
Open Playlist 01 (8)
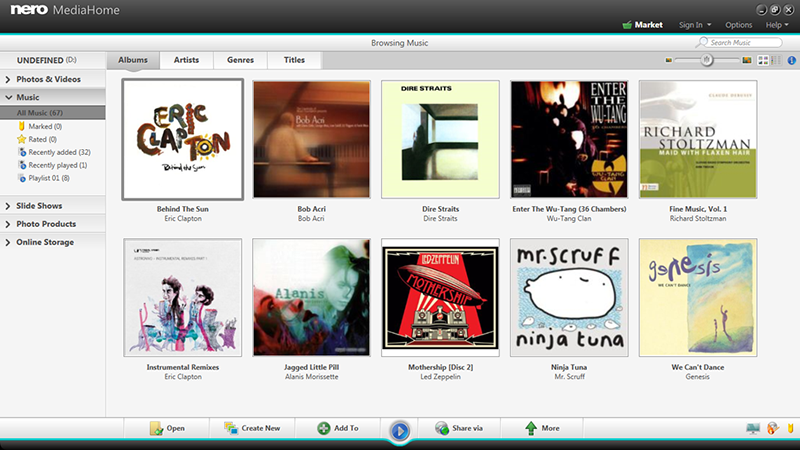[x=49, y=178]
